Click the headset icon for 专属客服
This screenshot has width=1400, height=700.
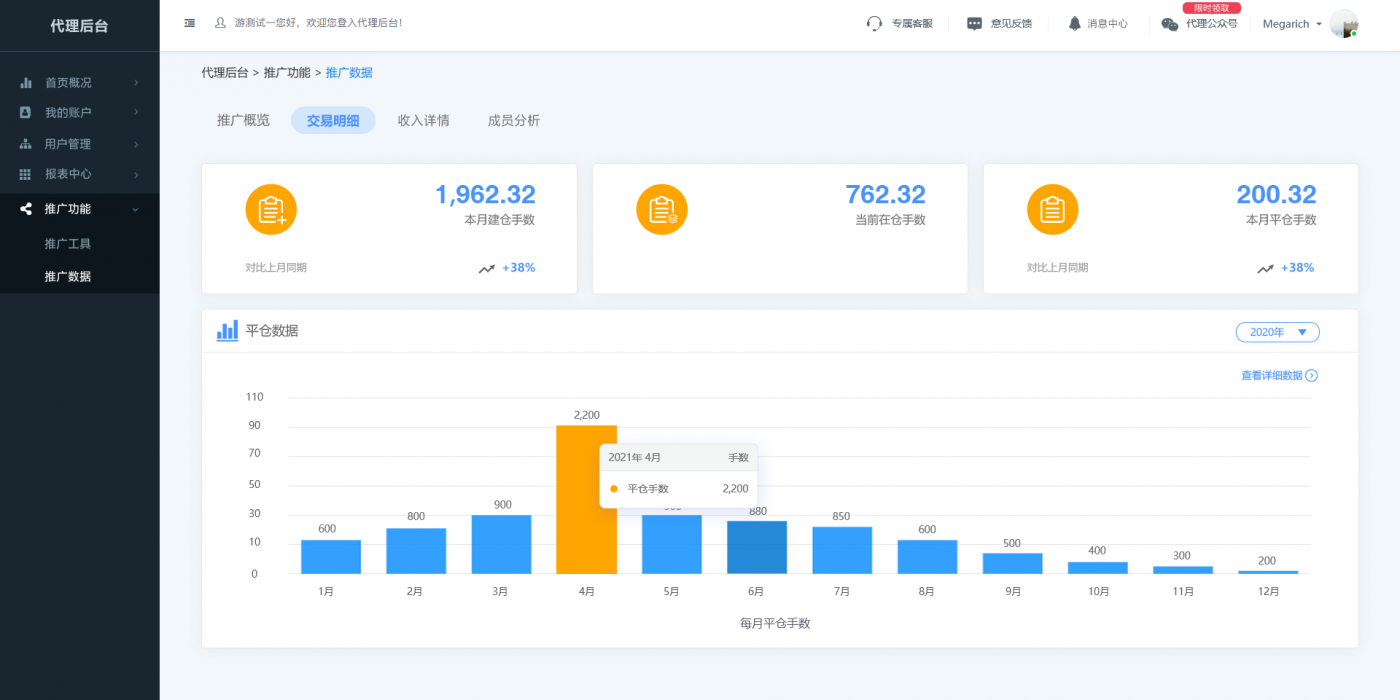click(874, 23)
